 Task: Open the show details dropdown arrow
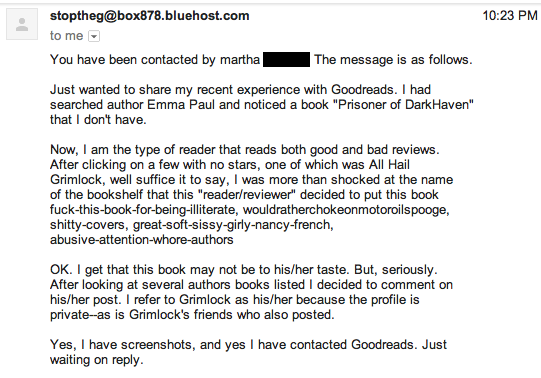point(94,36)
